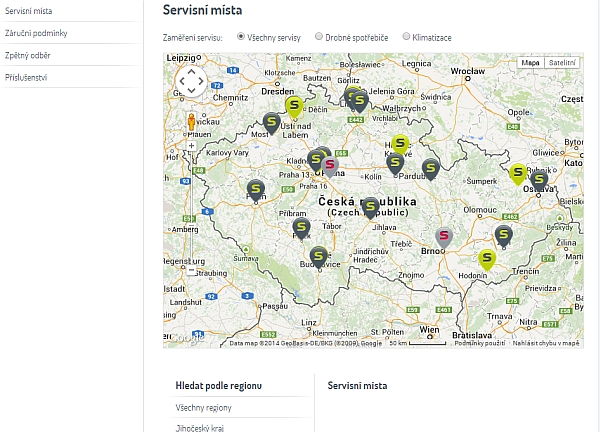The height and width of the screenshot is (434, 600).
Task: Click the yellow service marker at Hradec Králové
Action: pos(400,145)
